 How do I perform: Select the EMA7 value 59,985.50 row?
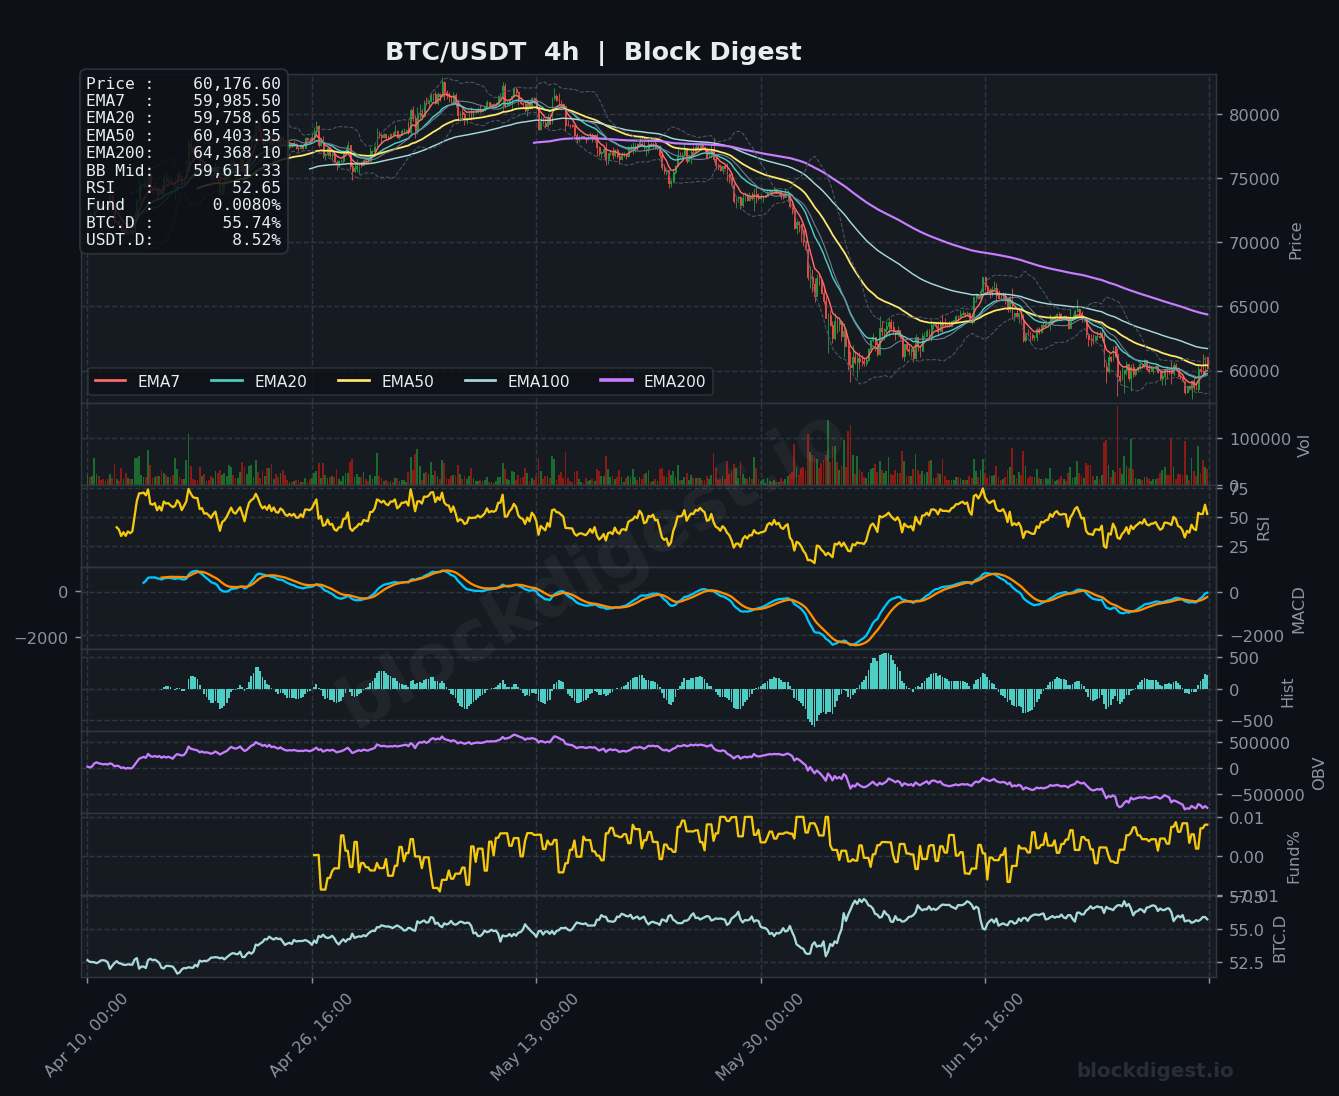click(x=183, y=101)
